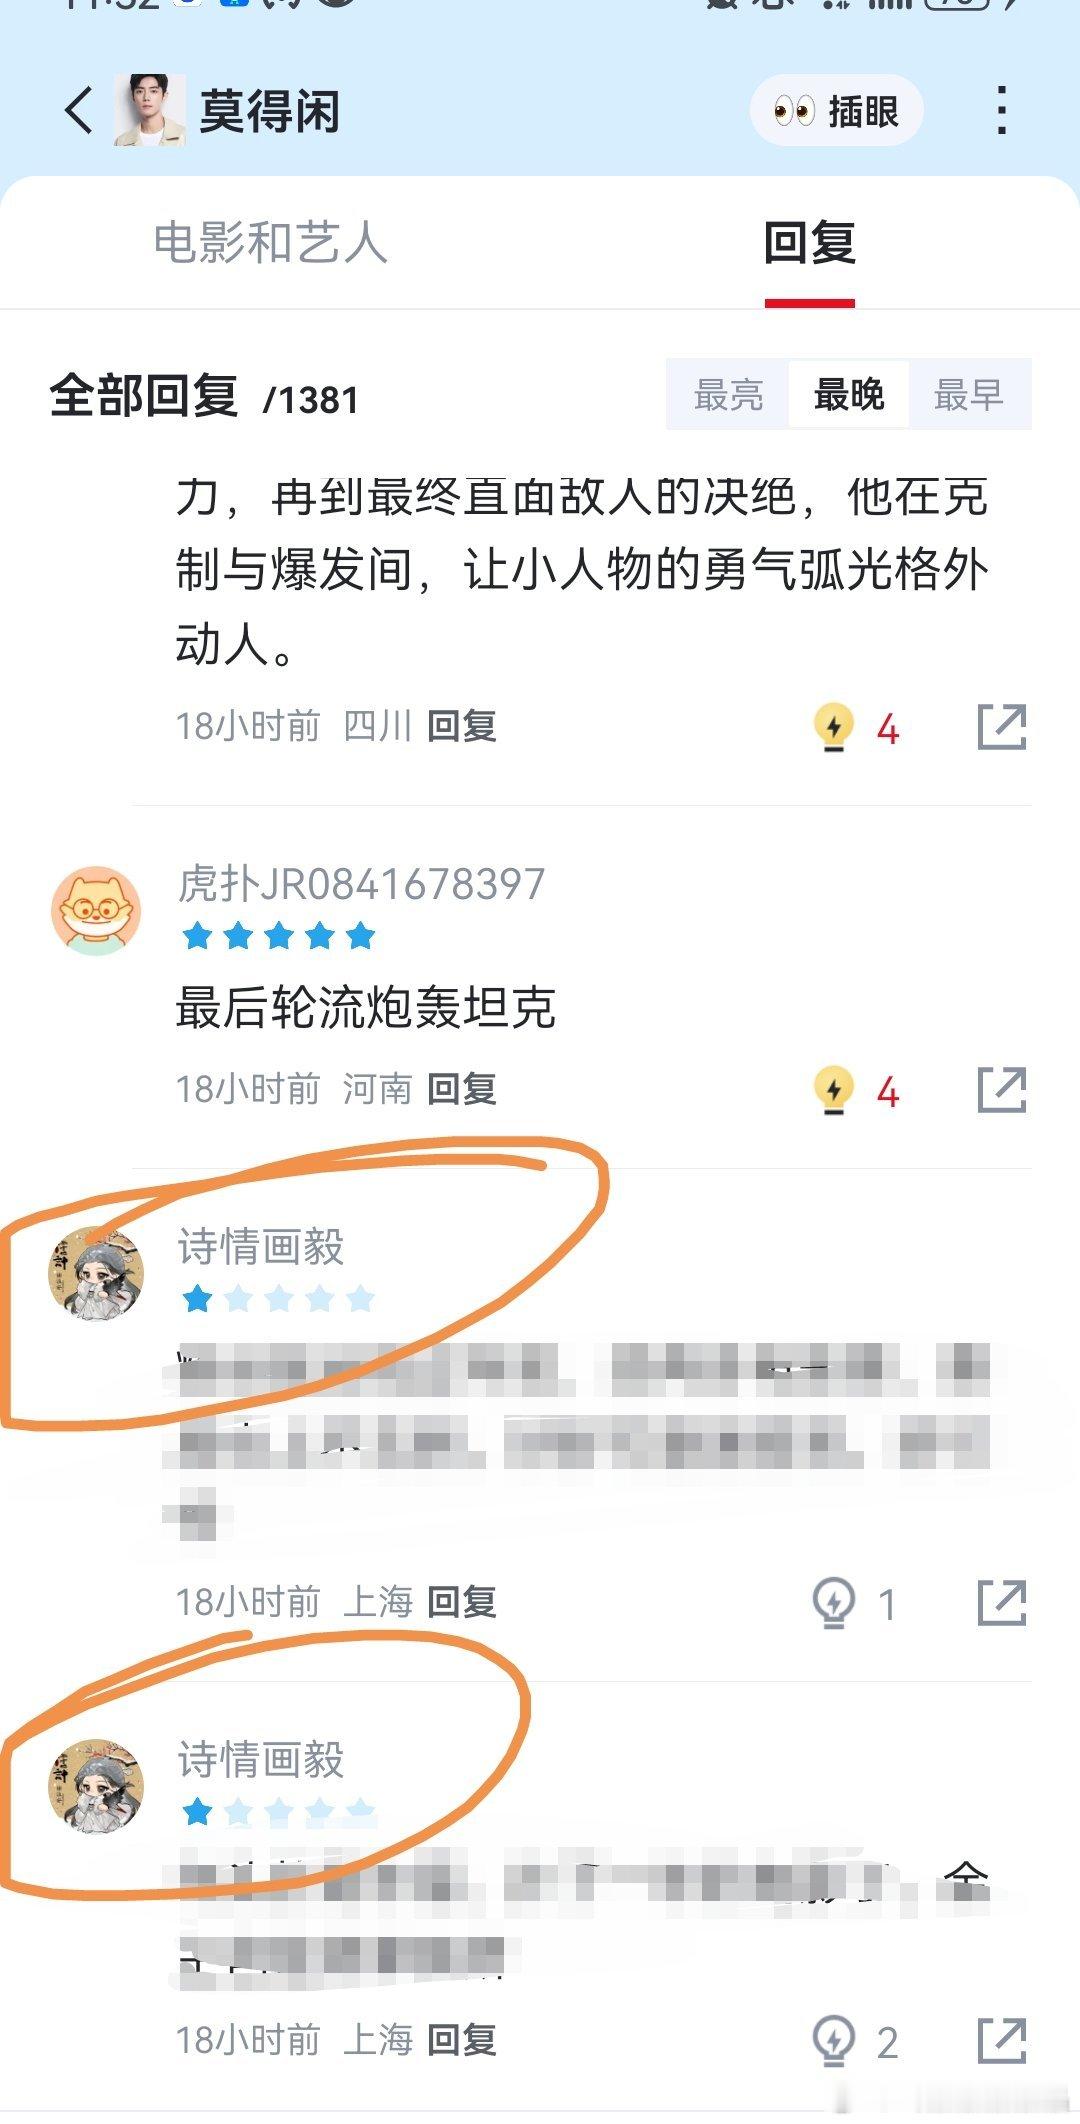Sort replies by 最亮
The width and height of the screenshot is (1080, 2124).
point(728,394)
